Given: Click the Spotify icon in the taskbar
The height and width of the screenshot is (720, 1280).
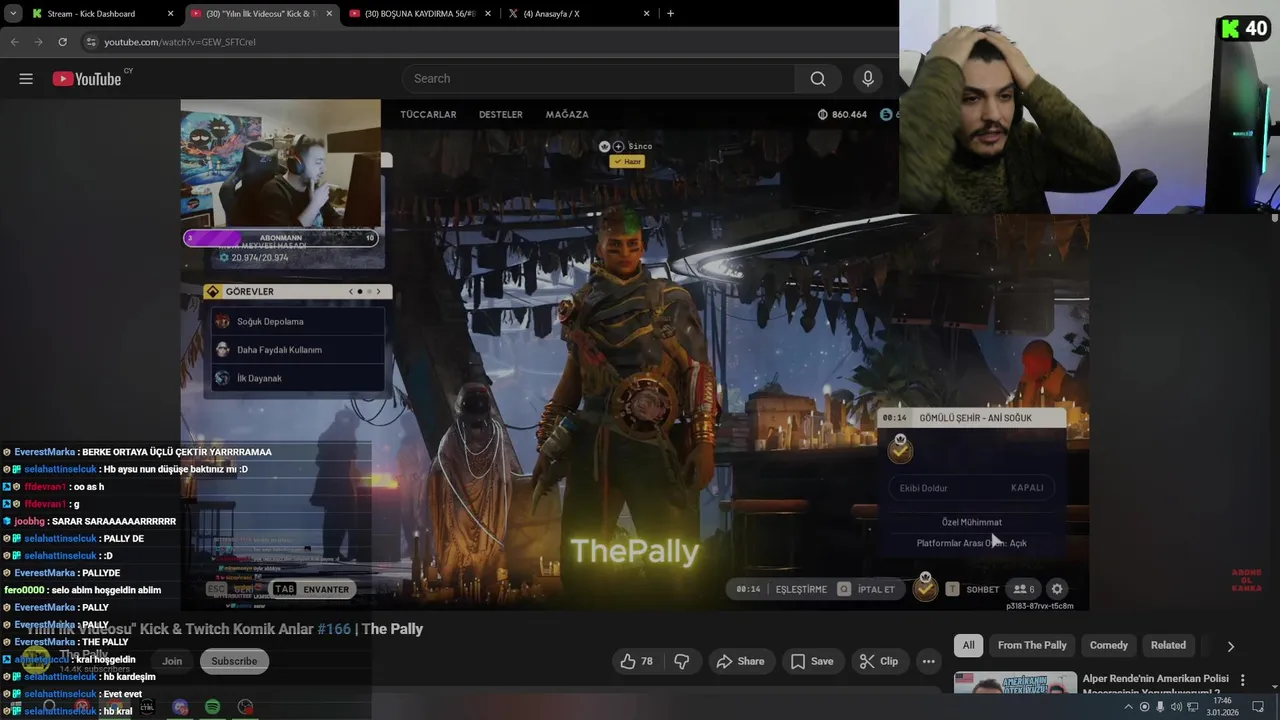Looking at the screenshot, I should [212, 707].
